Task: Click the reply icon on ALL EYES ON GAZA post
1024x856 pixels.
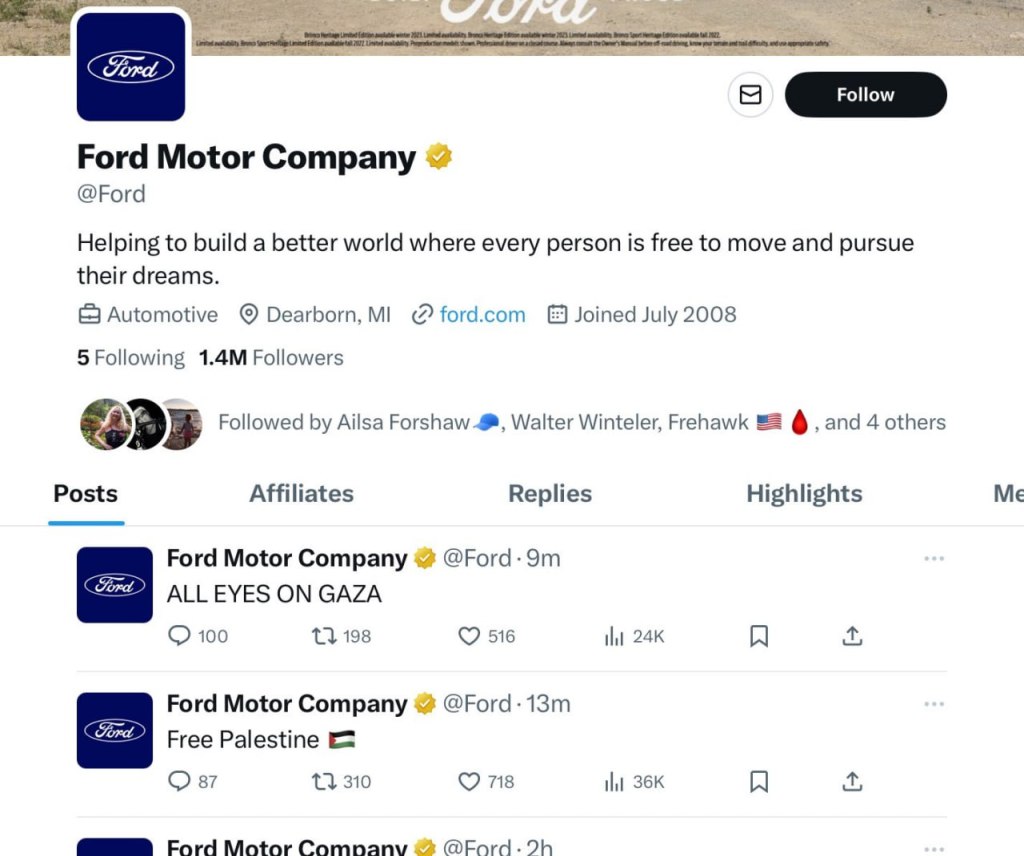Action: coord(180,636)
